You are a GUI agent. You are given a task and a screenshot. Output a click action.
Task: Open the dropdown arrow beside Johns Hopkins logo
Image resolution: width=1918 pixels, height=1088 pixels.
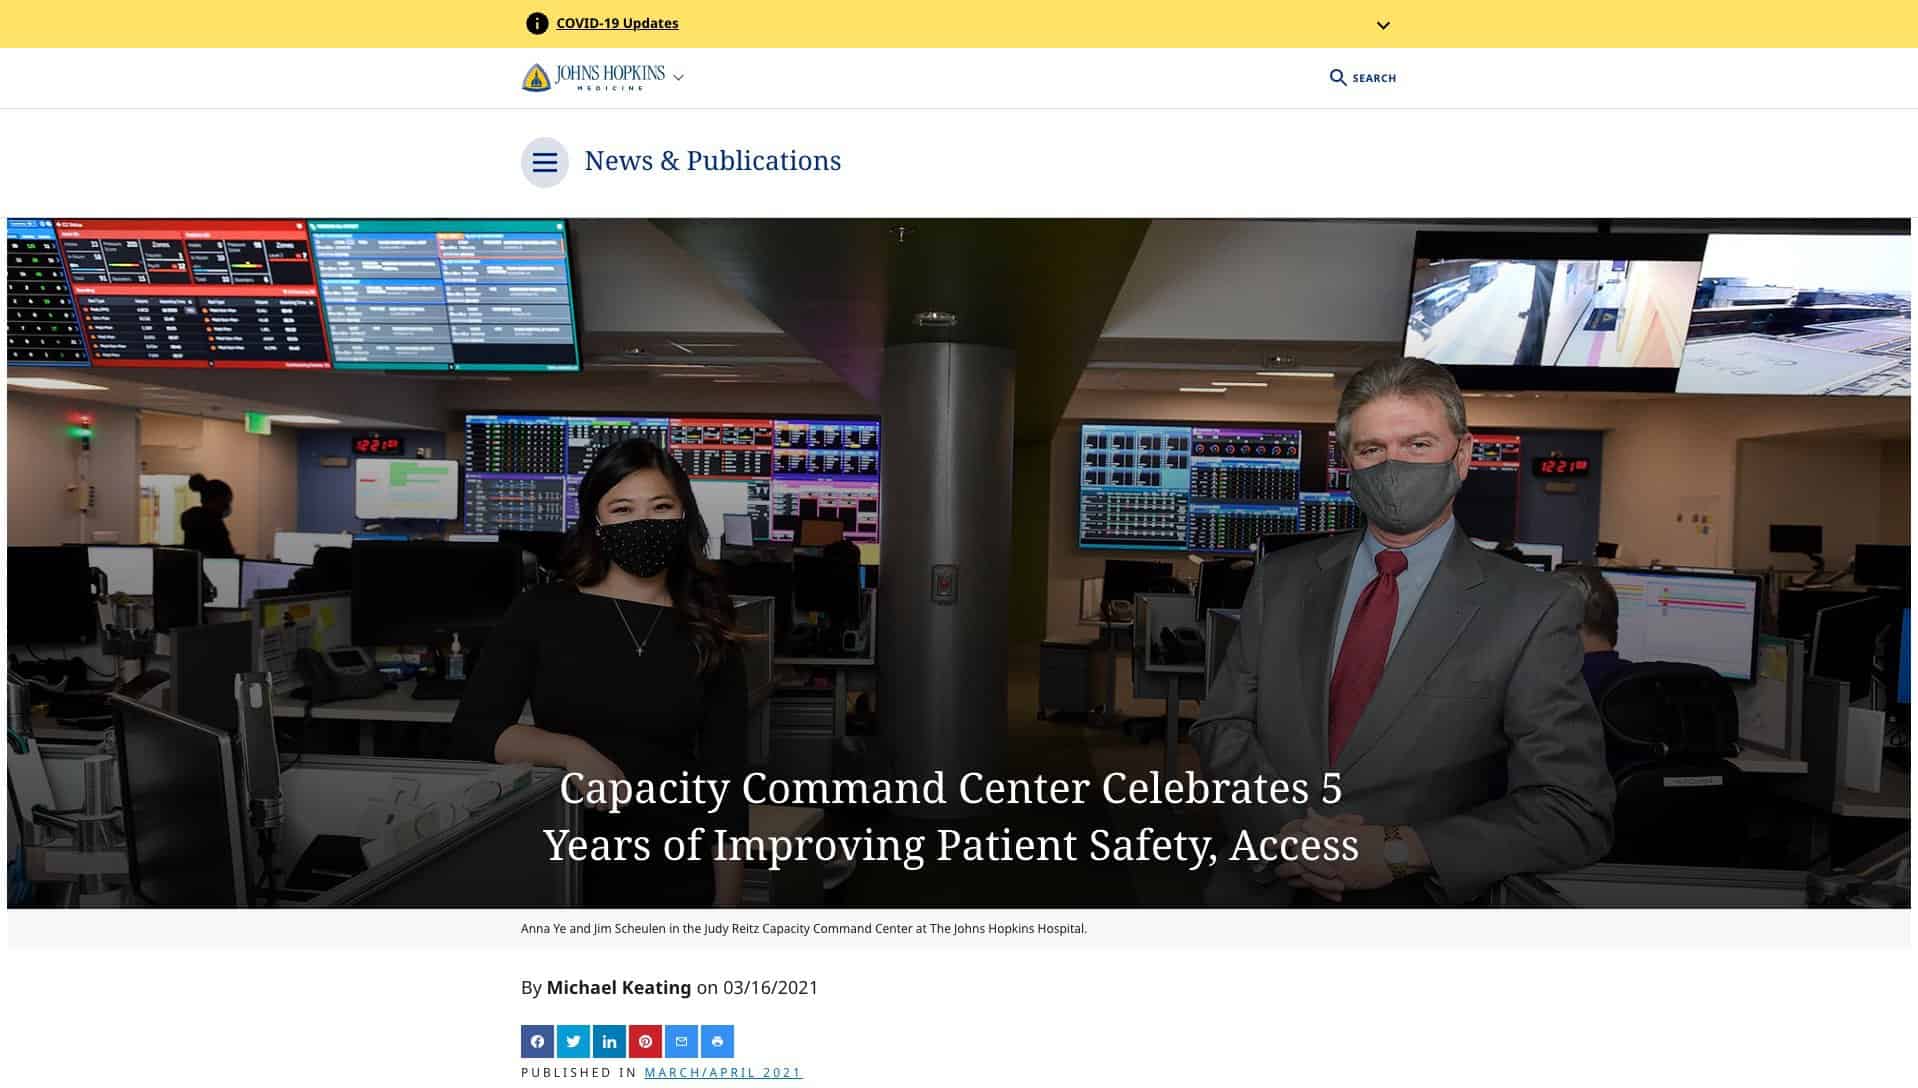[678, 77]
